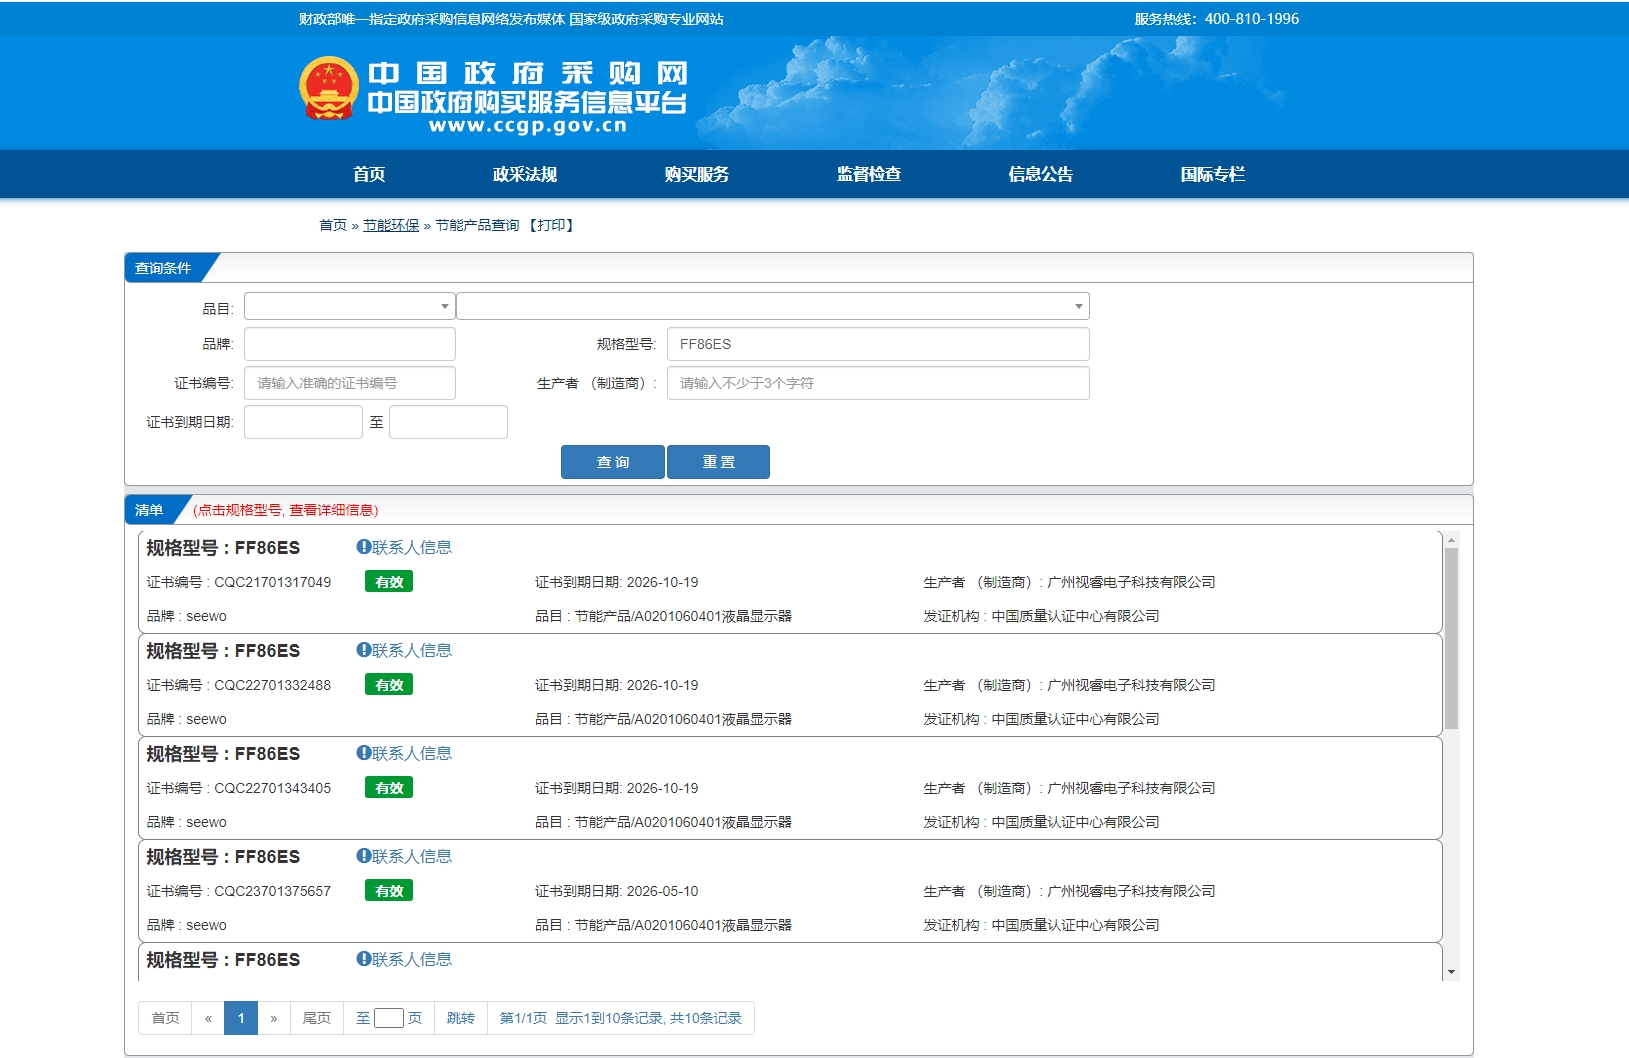
Task: Follow the 节能环保 breadcrumb link
Action: click(x=391, y=225)
